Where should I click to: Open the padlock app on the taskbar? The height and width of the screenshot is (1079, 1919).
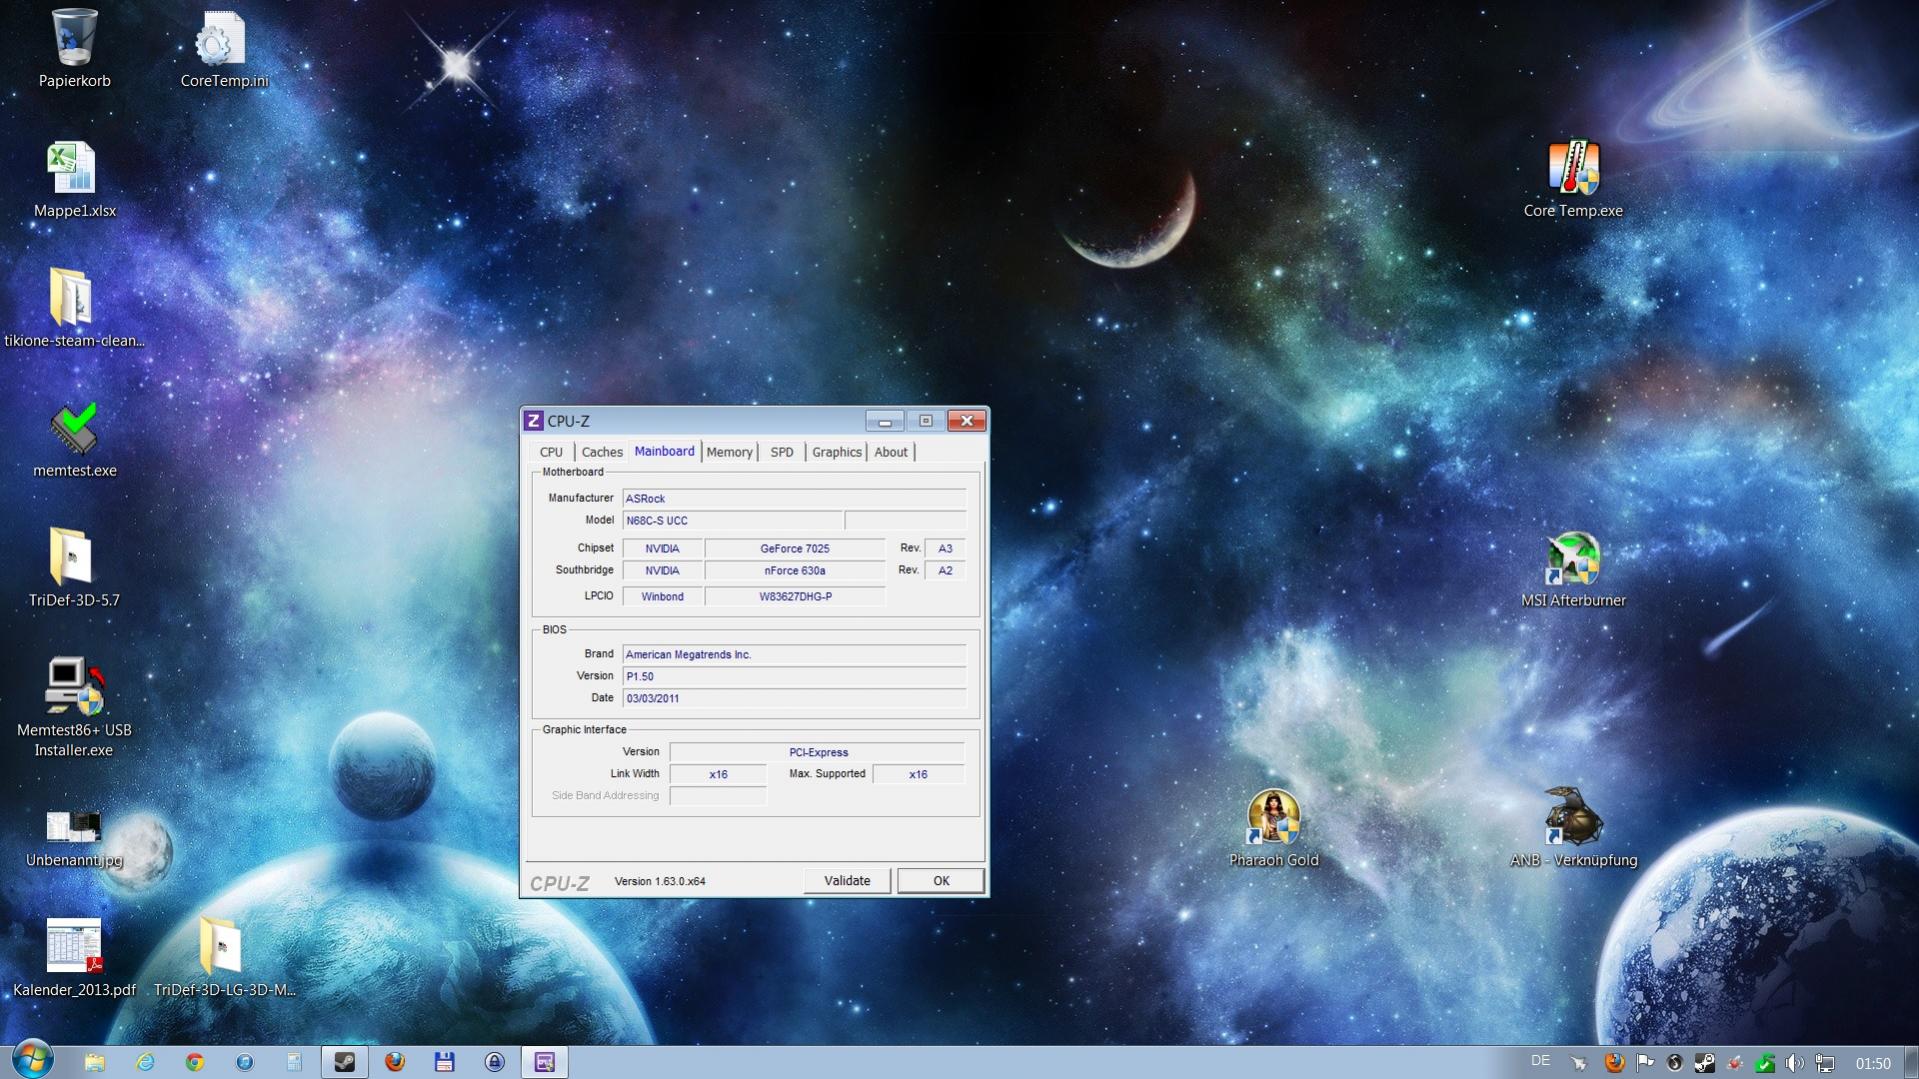point(495,1062)
